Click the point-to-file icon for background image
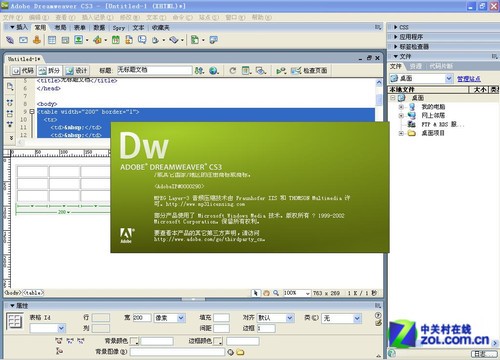The image size is (500, 360). (230, 352)
